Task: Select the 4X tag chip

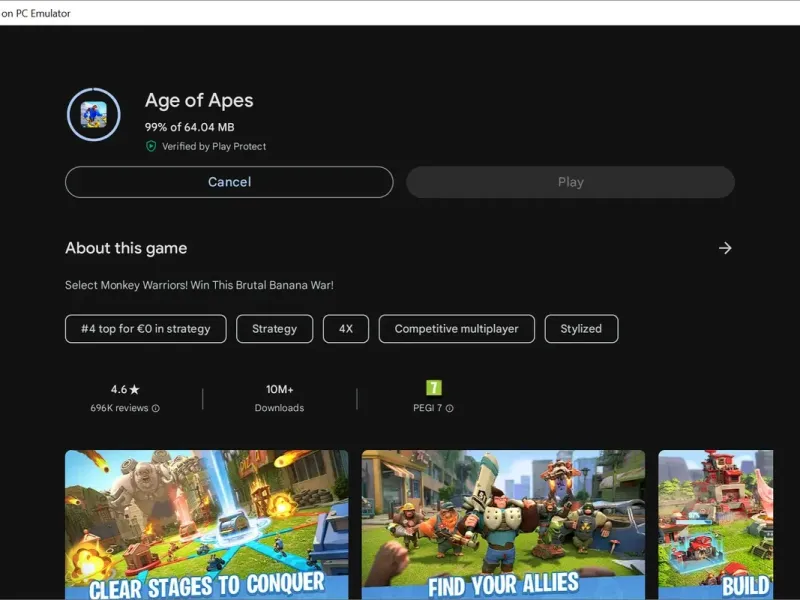Action: (346, 329)
